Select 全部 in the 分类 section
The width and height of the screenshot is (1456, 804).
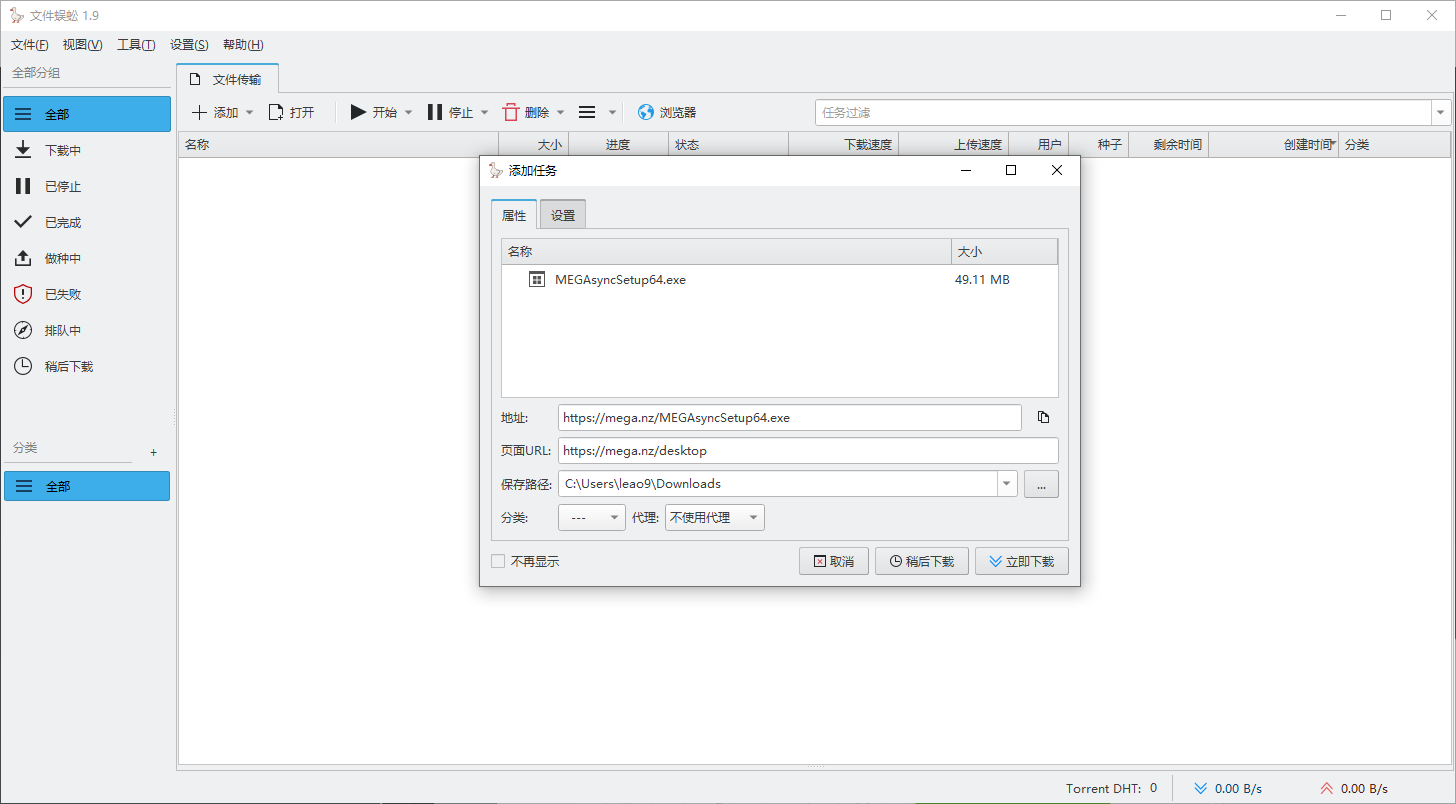click(87, 486)
